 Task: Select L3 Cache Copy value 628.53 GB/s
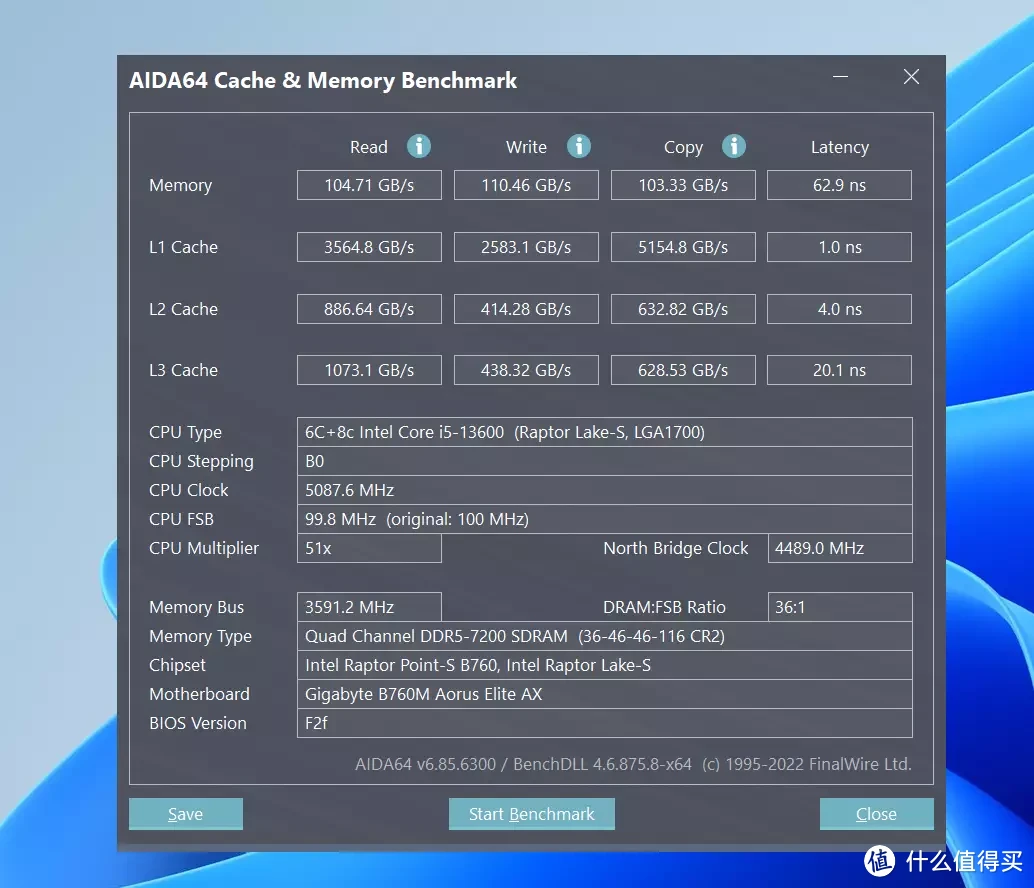(683, 370)
